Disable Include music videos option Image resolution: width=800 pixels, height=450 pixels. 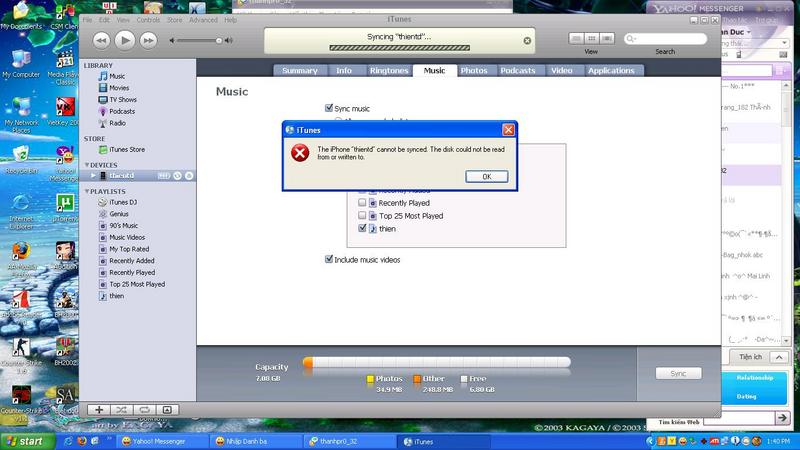[328, 259]
